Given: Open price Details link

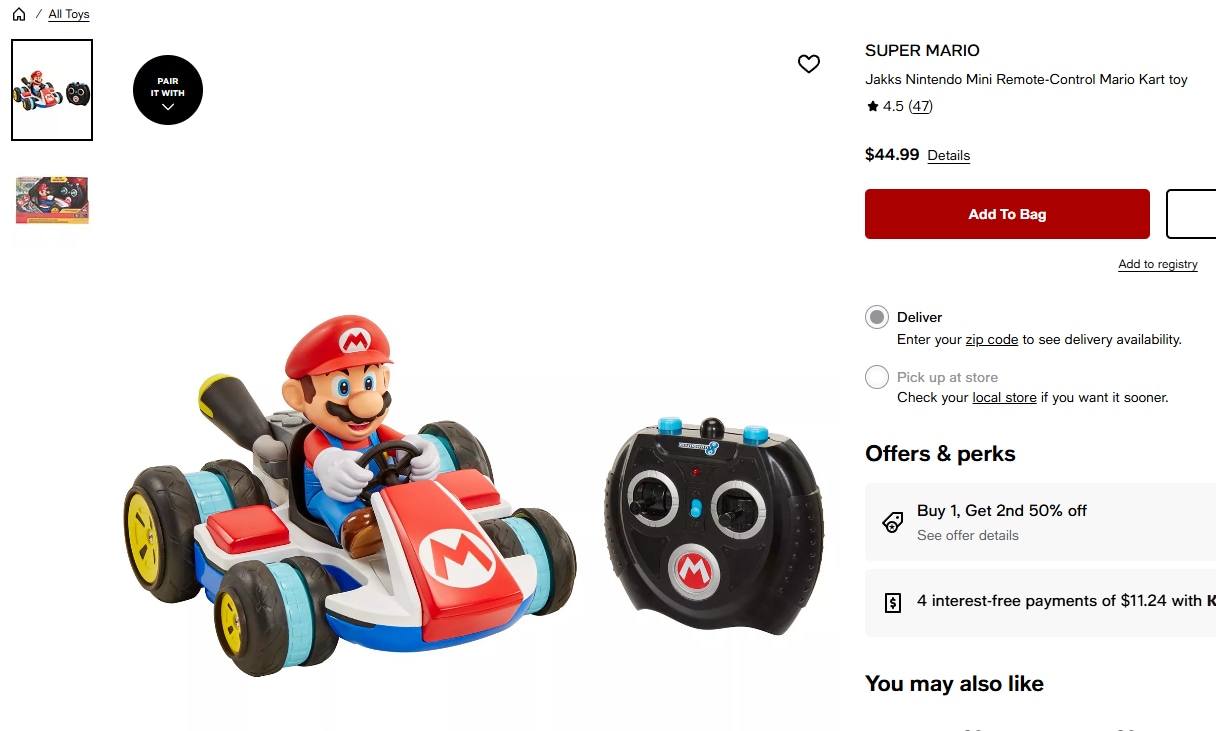Looking at the screenshot, I should [x=948, y=155].
